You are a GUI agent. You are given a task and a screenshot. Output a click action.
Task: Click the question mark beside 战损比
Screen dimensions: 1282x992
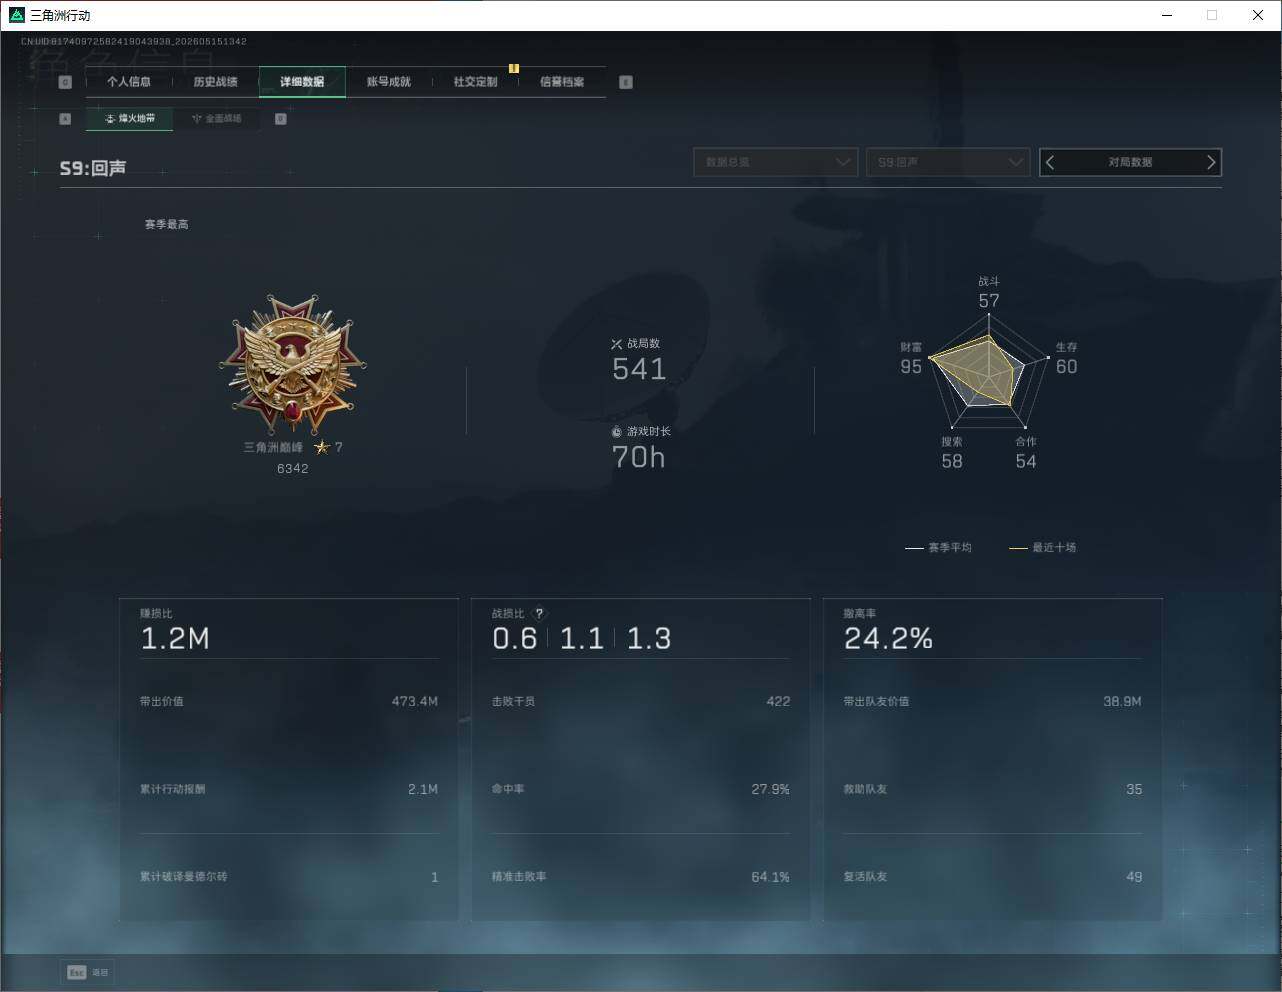[540, 614]
